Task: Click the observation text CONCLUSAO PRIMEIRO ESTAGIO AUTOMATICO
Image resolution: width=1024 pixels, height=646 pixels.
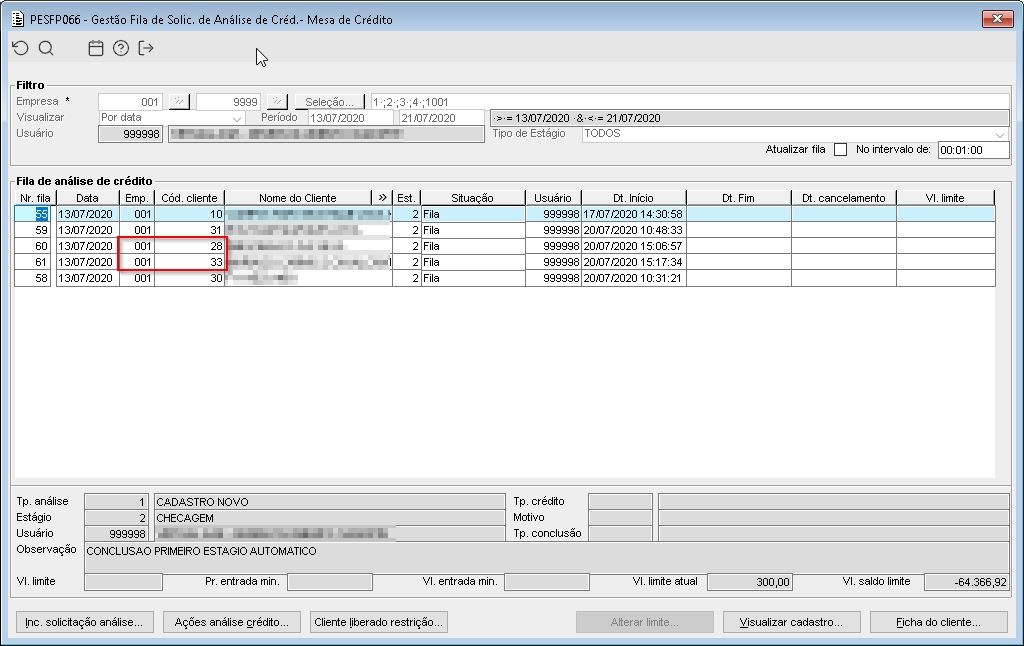Action: [x=201, y=551]
